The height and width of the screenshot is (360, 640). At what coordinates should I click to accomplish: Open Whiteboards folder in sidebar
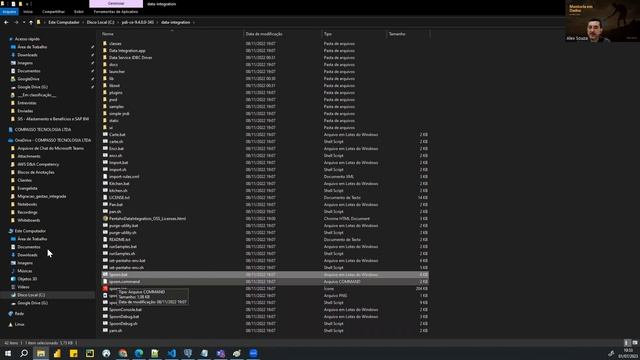[x=29, y=220]
